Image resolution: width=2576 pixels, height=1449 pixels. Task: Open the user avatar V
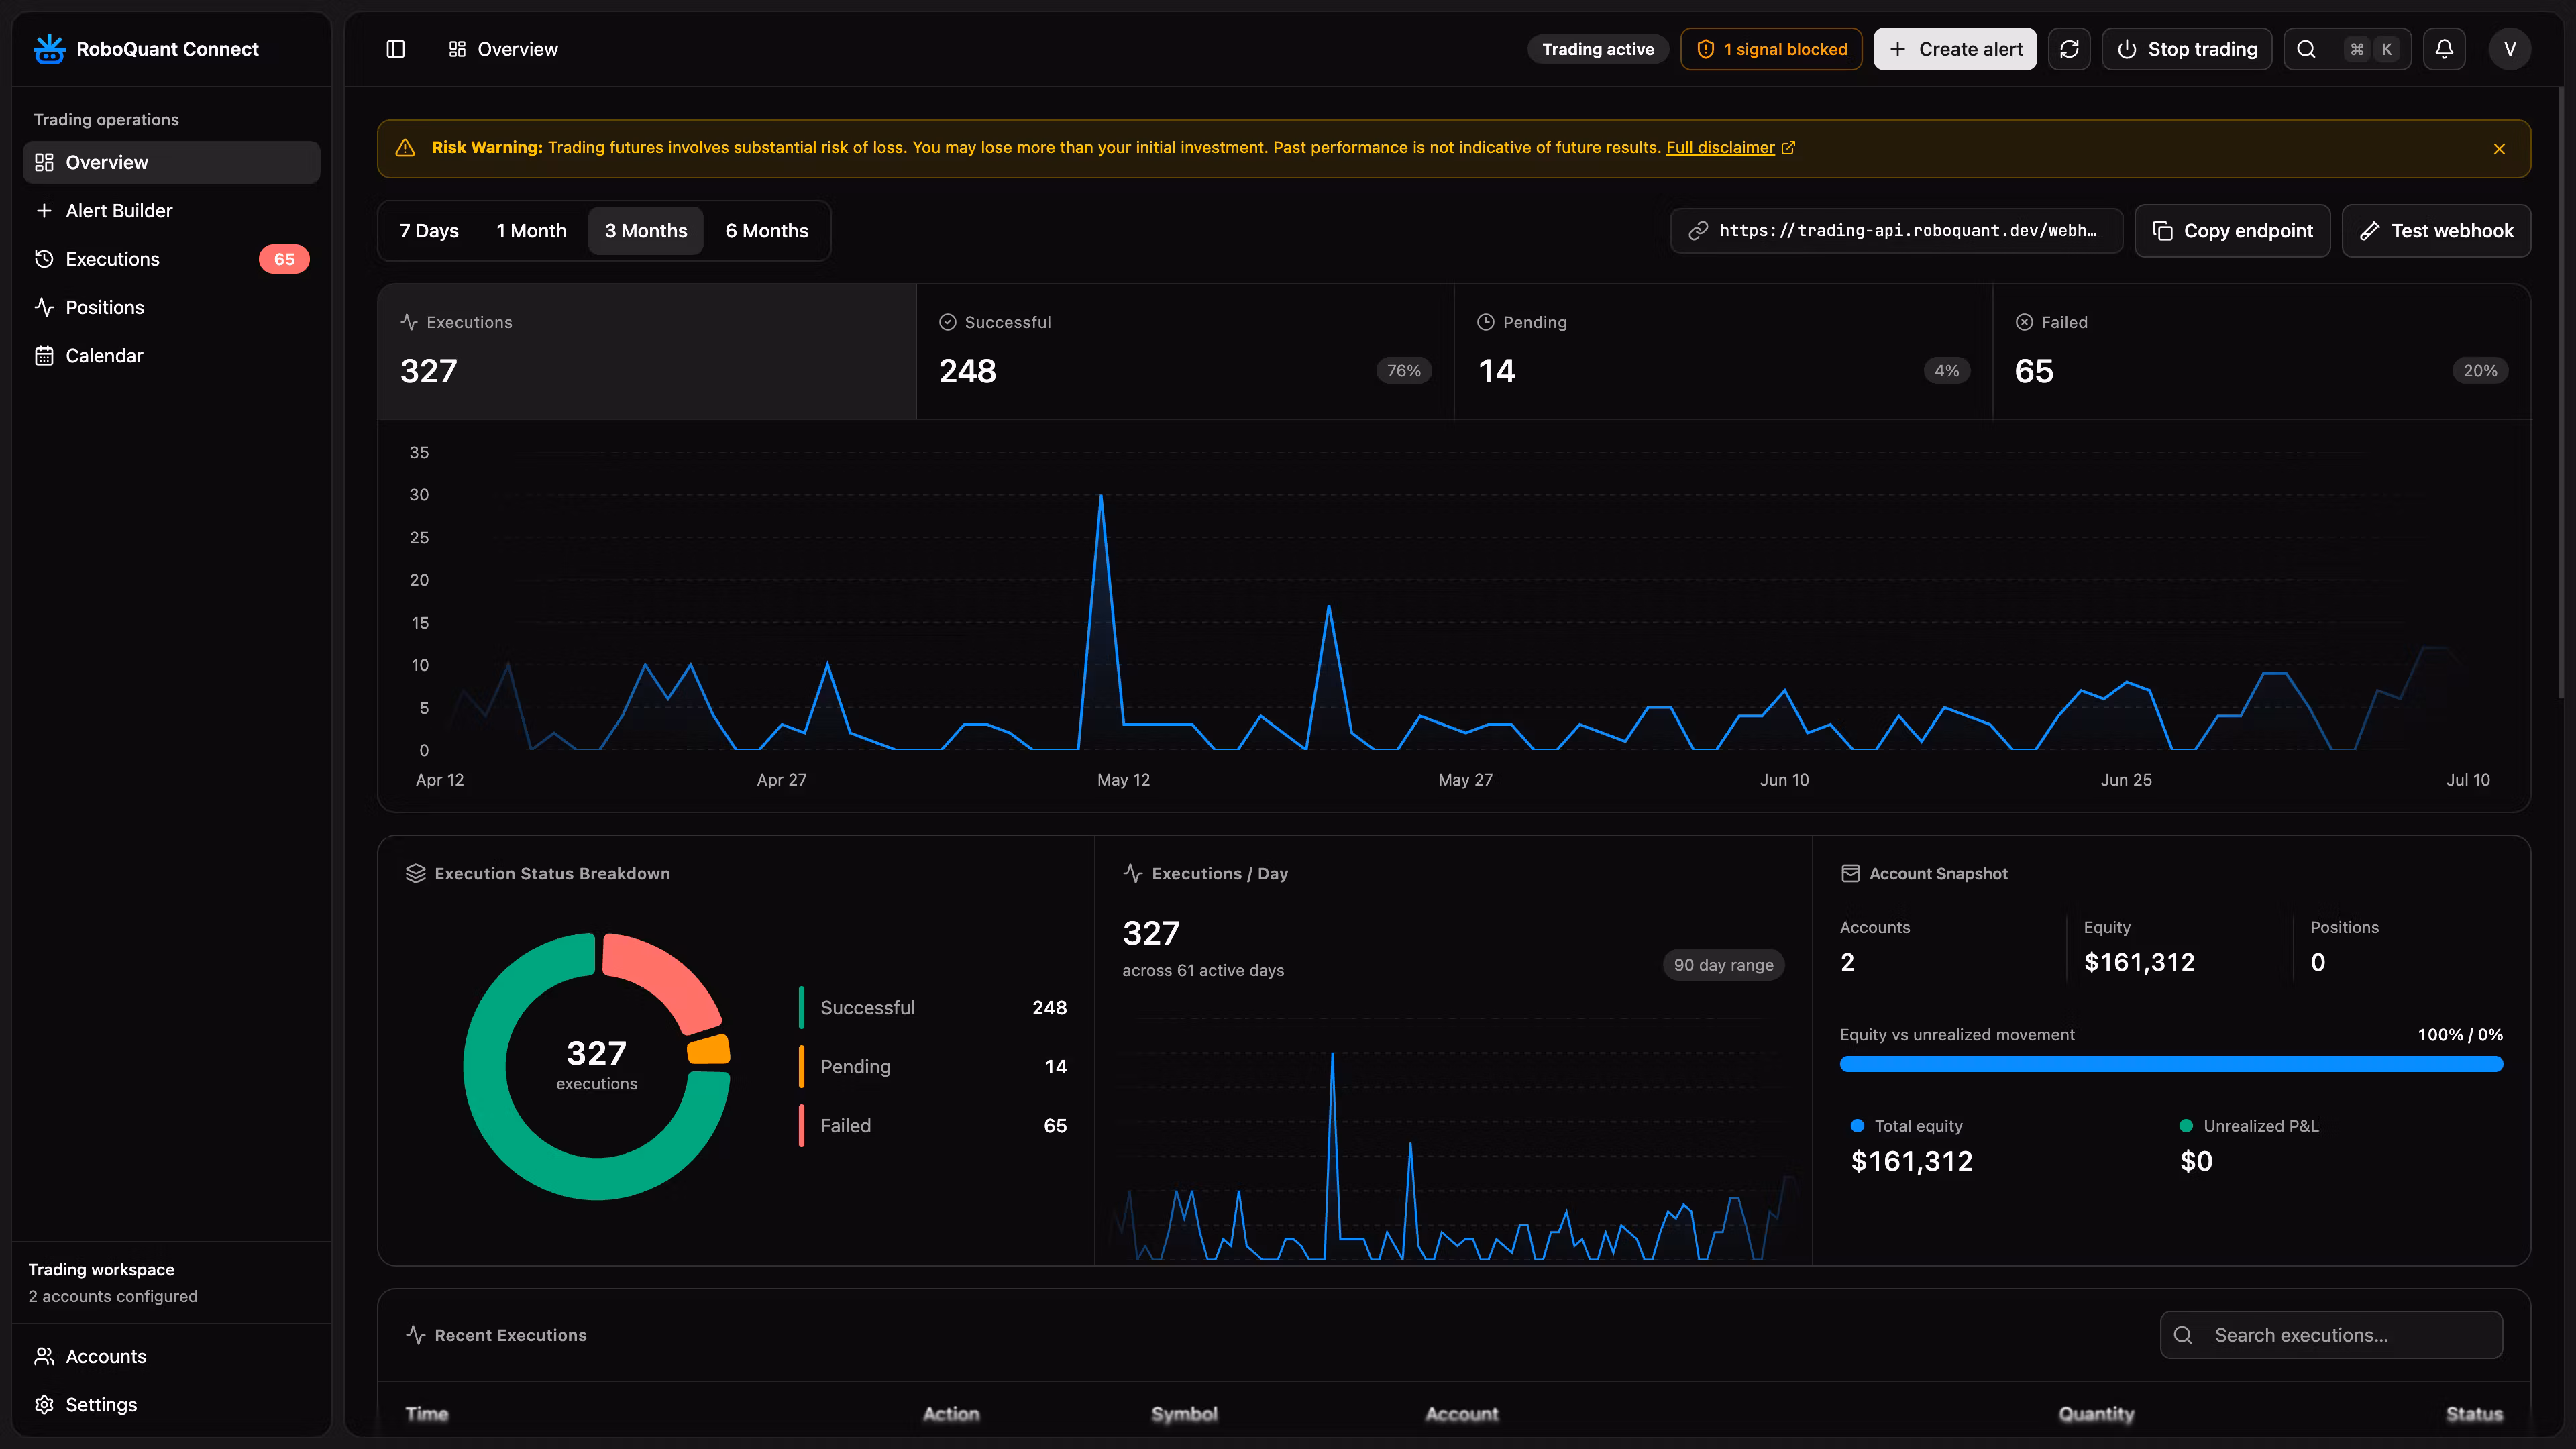2509,49
